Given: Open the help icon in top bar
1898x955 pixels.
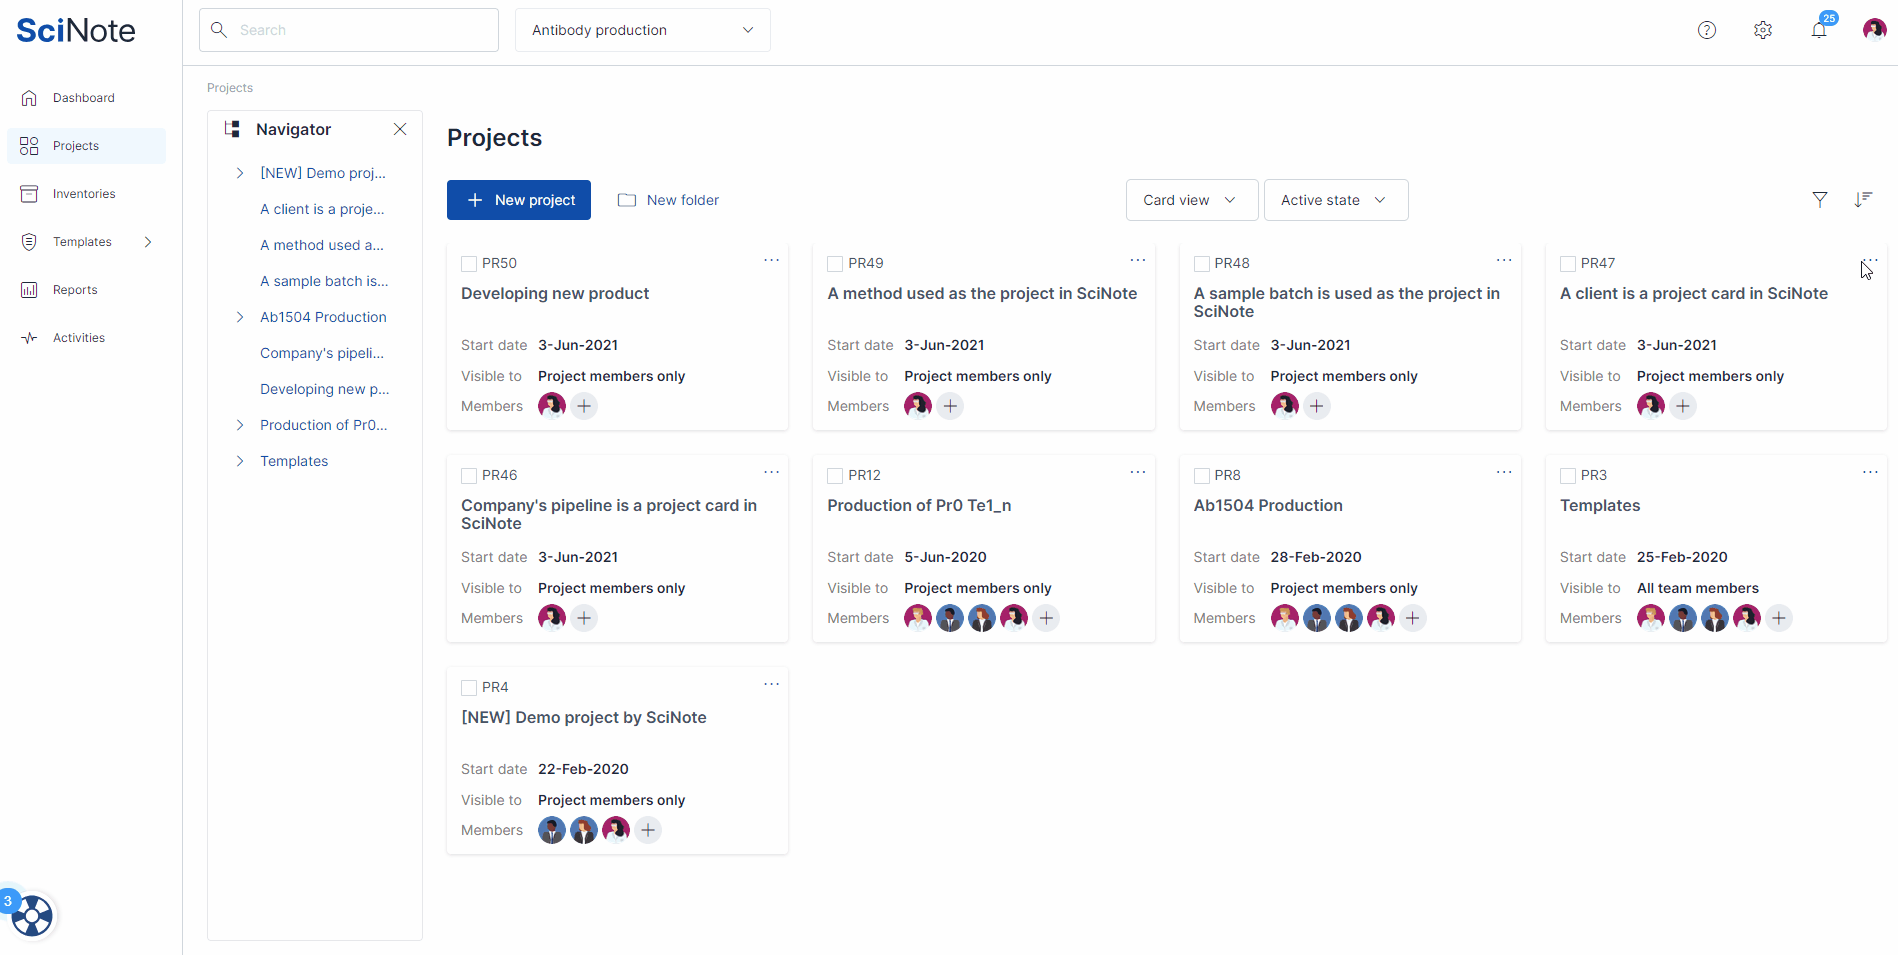Looking at the screenshot, I should click(1707, 30).
